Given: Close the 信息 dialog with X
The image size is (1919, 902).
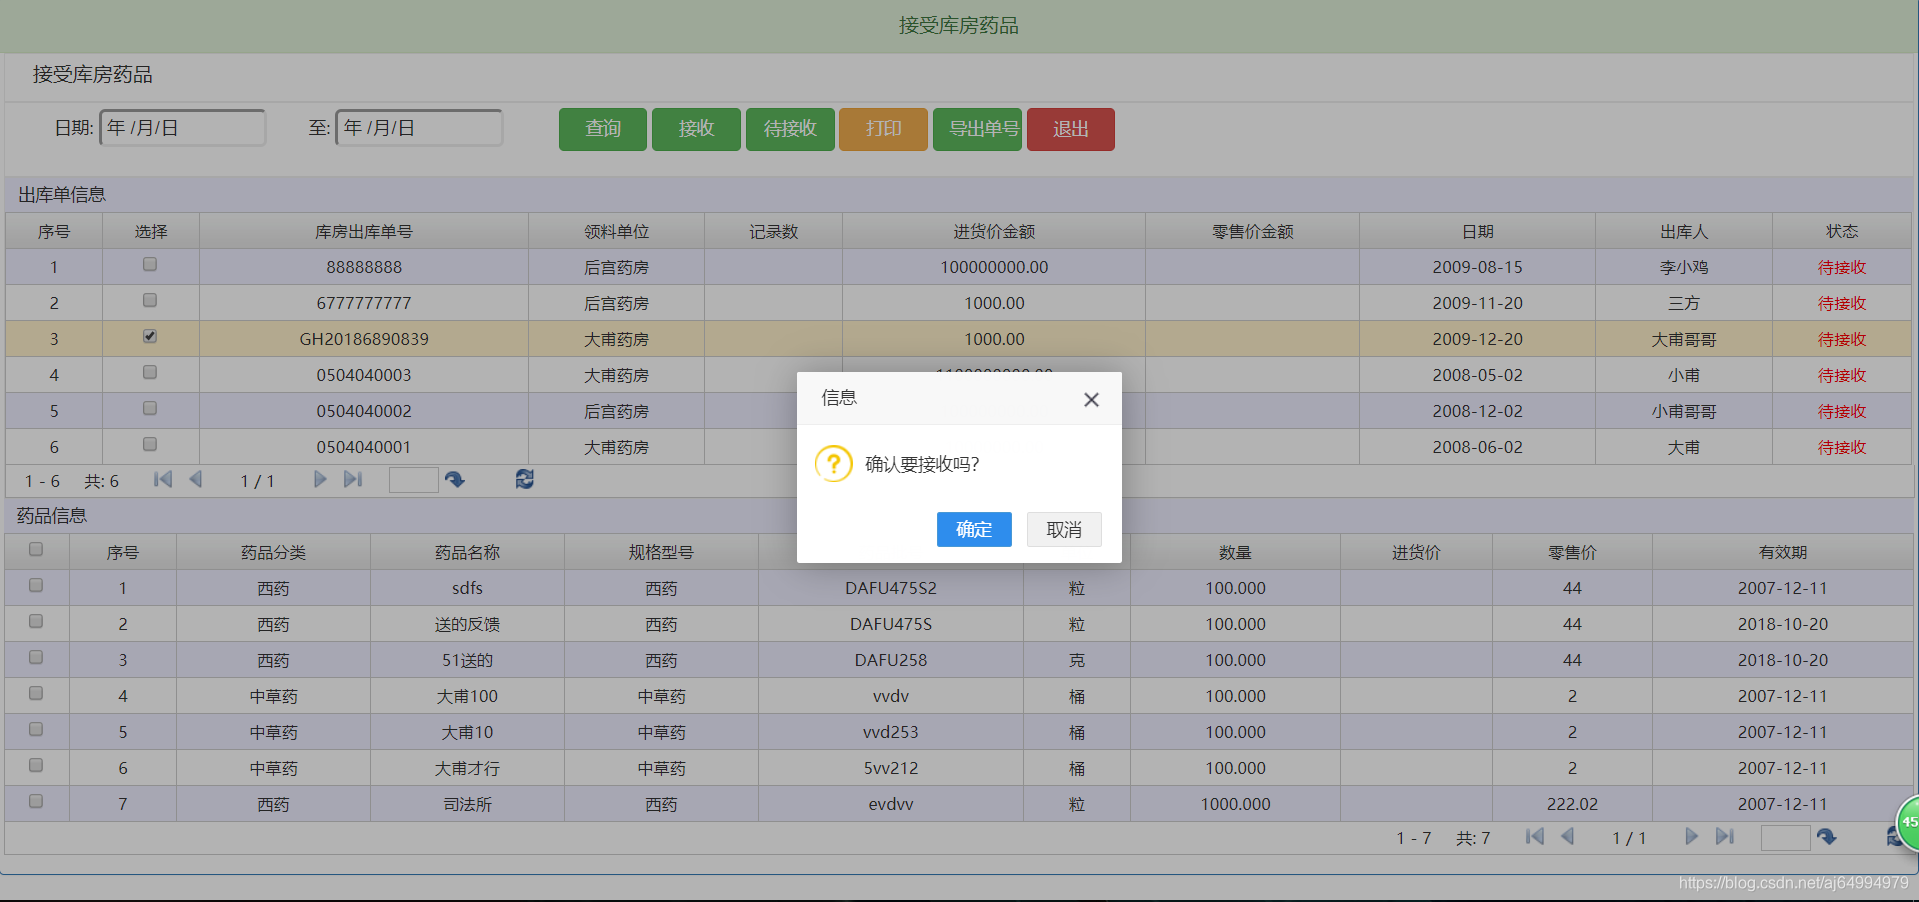Looking at the screenshot, I should coord(1091,400).
